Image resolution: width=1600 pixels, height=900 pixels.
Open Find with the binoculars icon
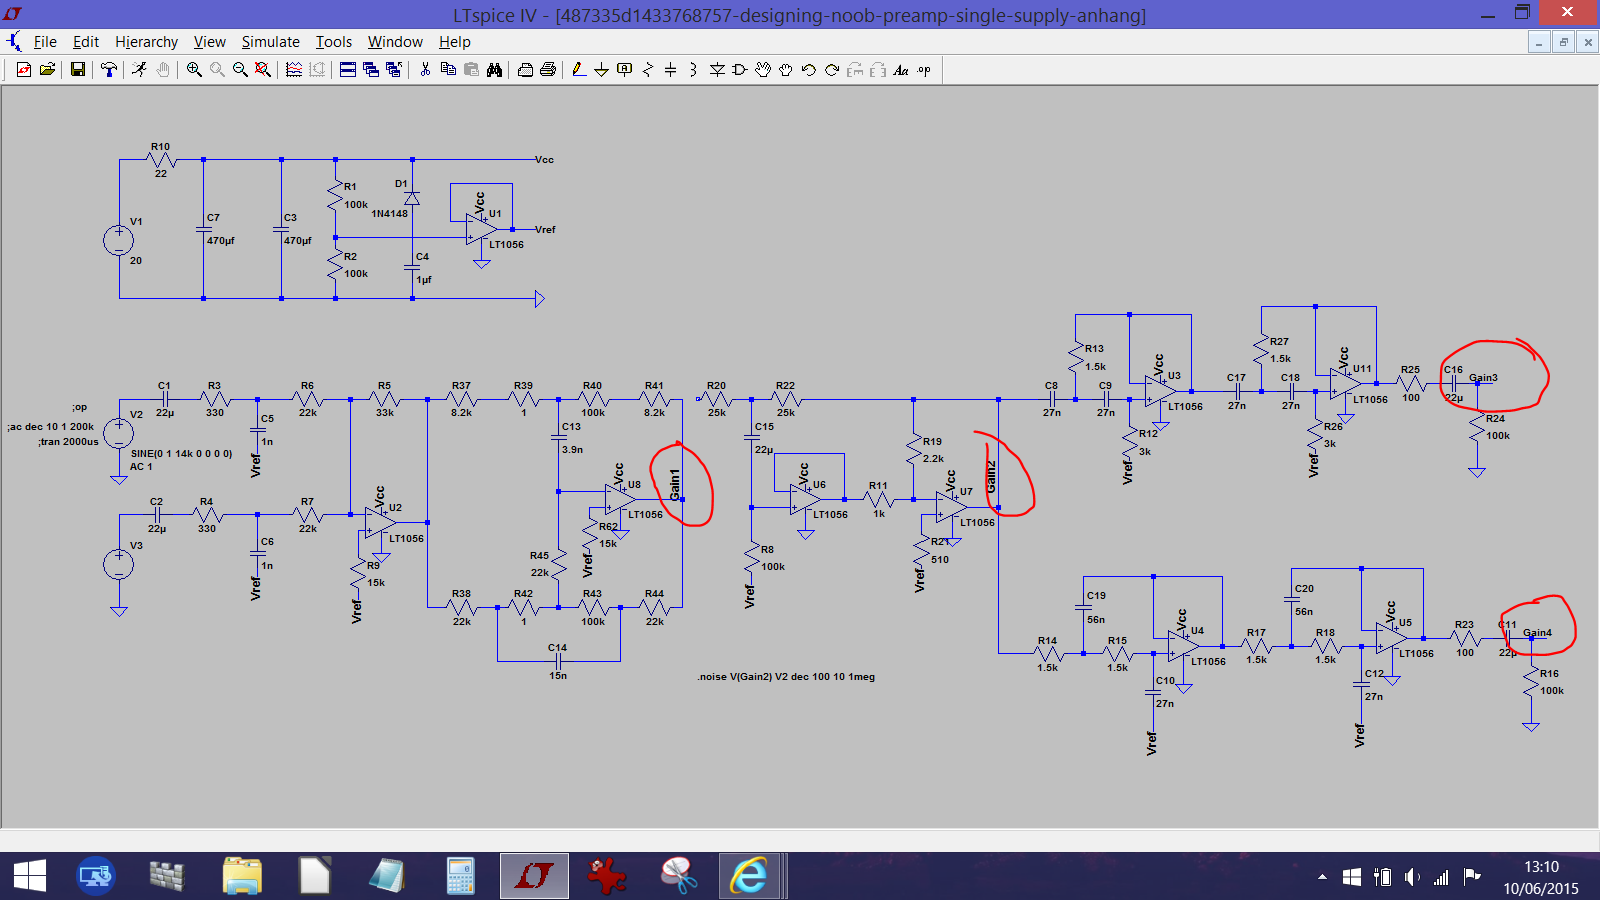[x=494, y=70]
